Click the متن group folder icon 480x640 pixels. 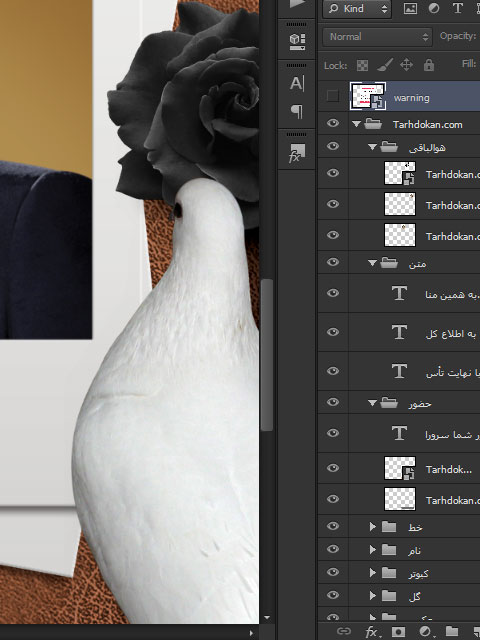point(389,262)
